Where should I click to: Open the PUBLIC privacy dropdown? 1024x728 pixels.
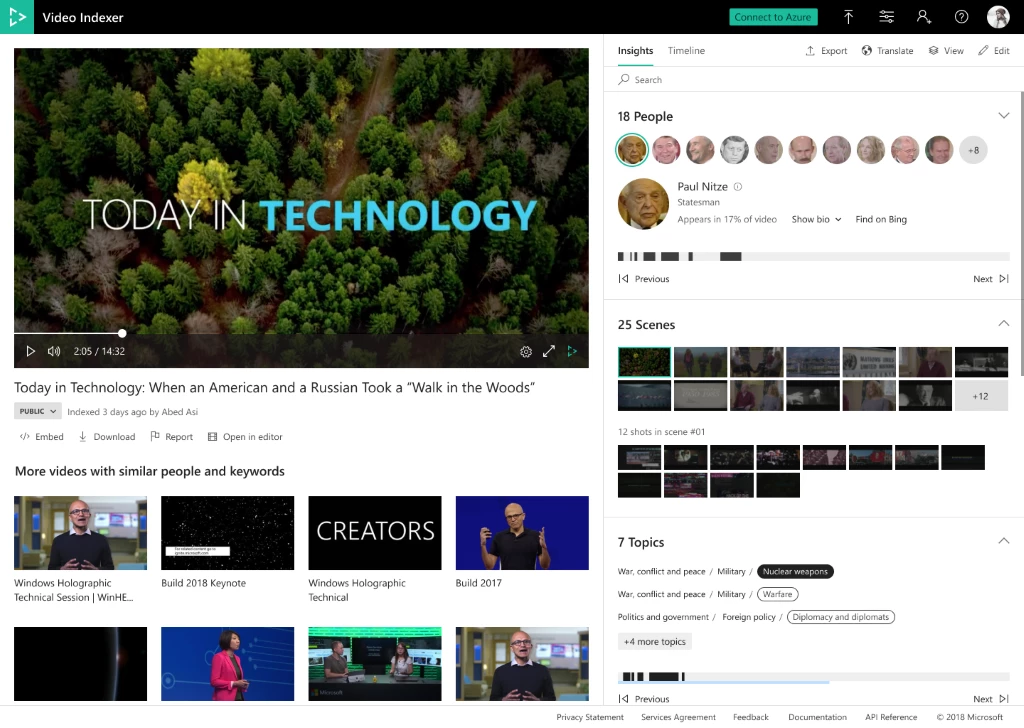click(38, 411)
